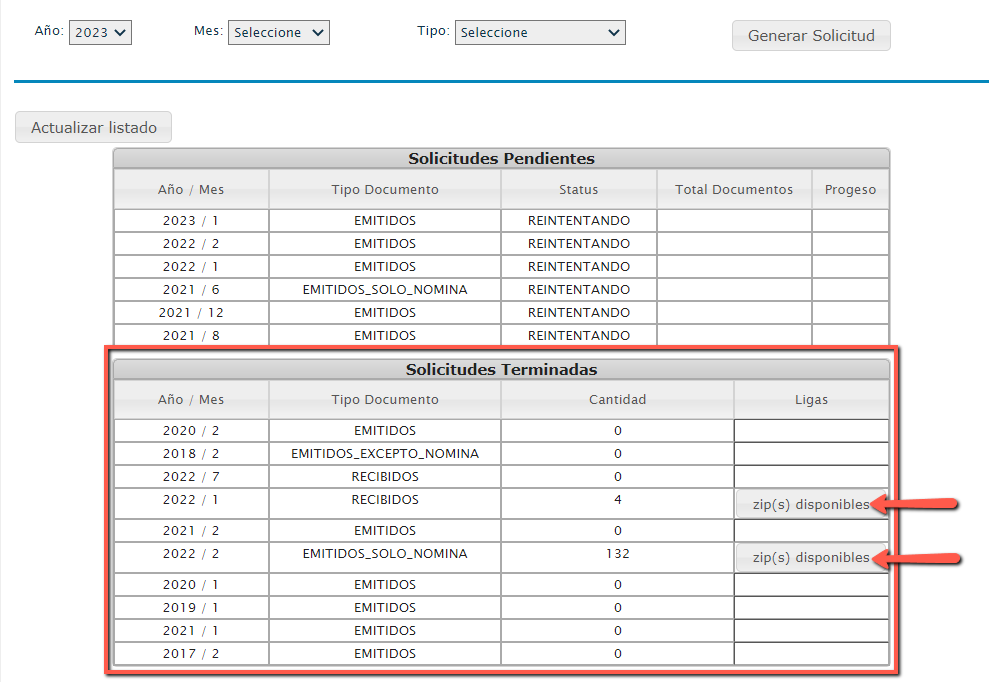The width and height of the screenshot is (992, 682).
Task: Click the Cantidad column header
Action: click(x=617, y=400)
